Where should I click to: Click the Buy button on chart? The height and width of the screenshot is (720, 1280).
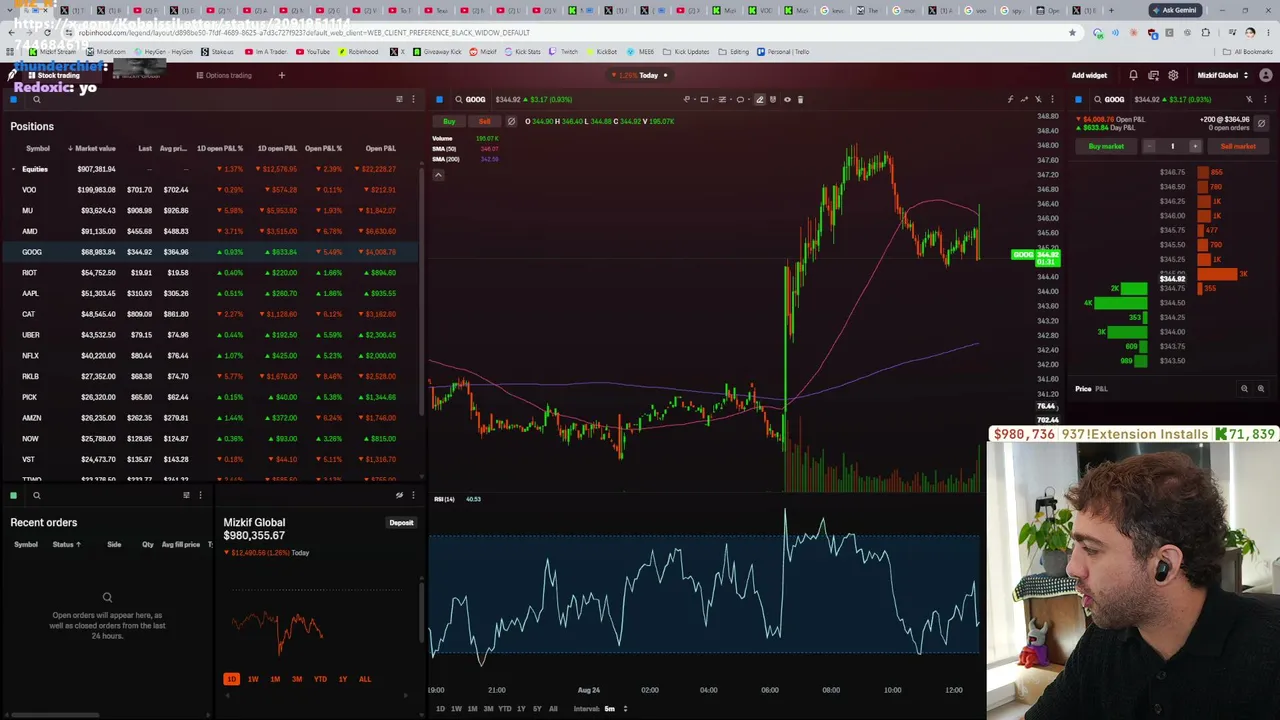pos(449,121)
